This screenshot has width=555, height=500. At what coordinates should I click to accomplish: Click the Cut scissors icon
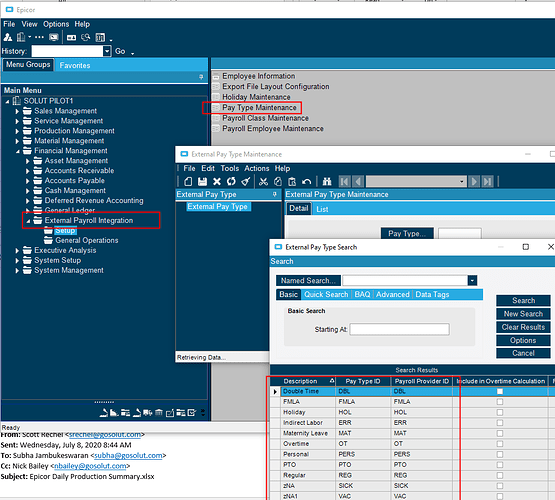[263, 182]
